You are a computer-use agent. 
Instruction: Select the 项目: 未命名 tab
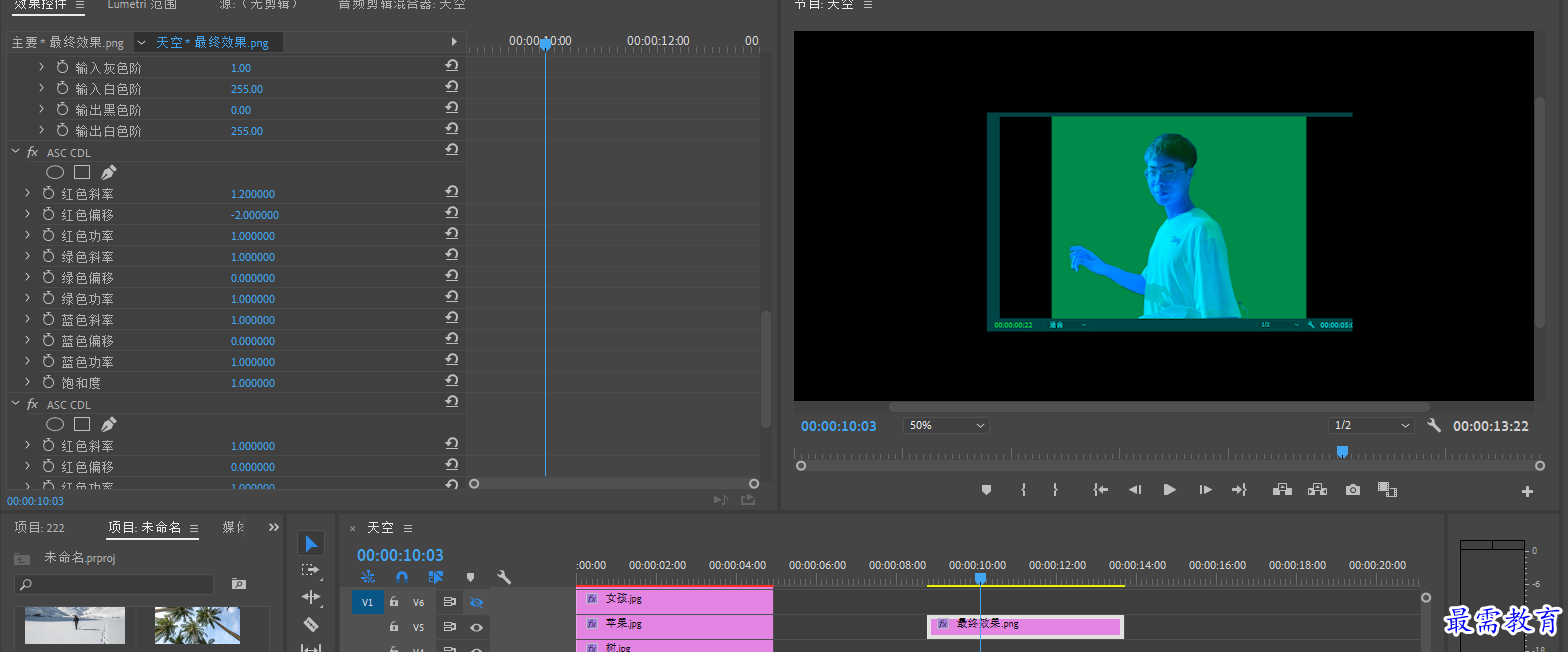coord(145,527)
